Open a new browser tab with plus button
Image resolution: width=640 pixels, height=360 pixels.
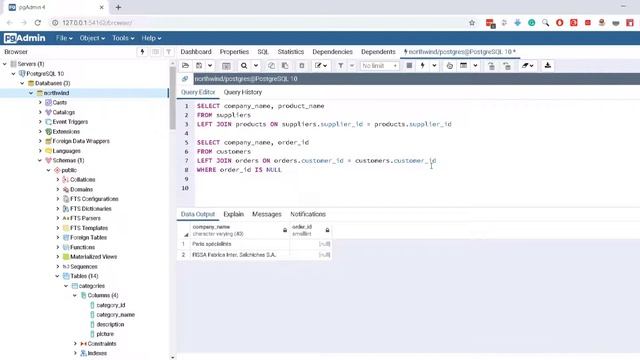118,7
